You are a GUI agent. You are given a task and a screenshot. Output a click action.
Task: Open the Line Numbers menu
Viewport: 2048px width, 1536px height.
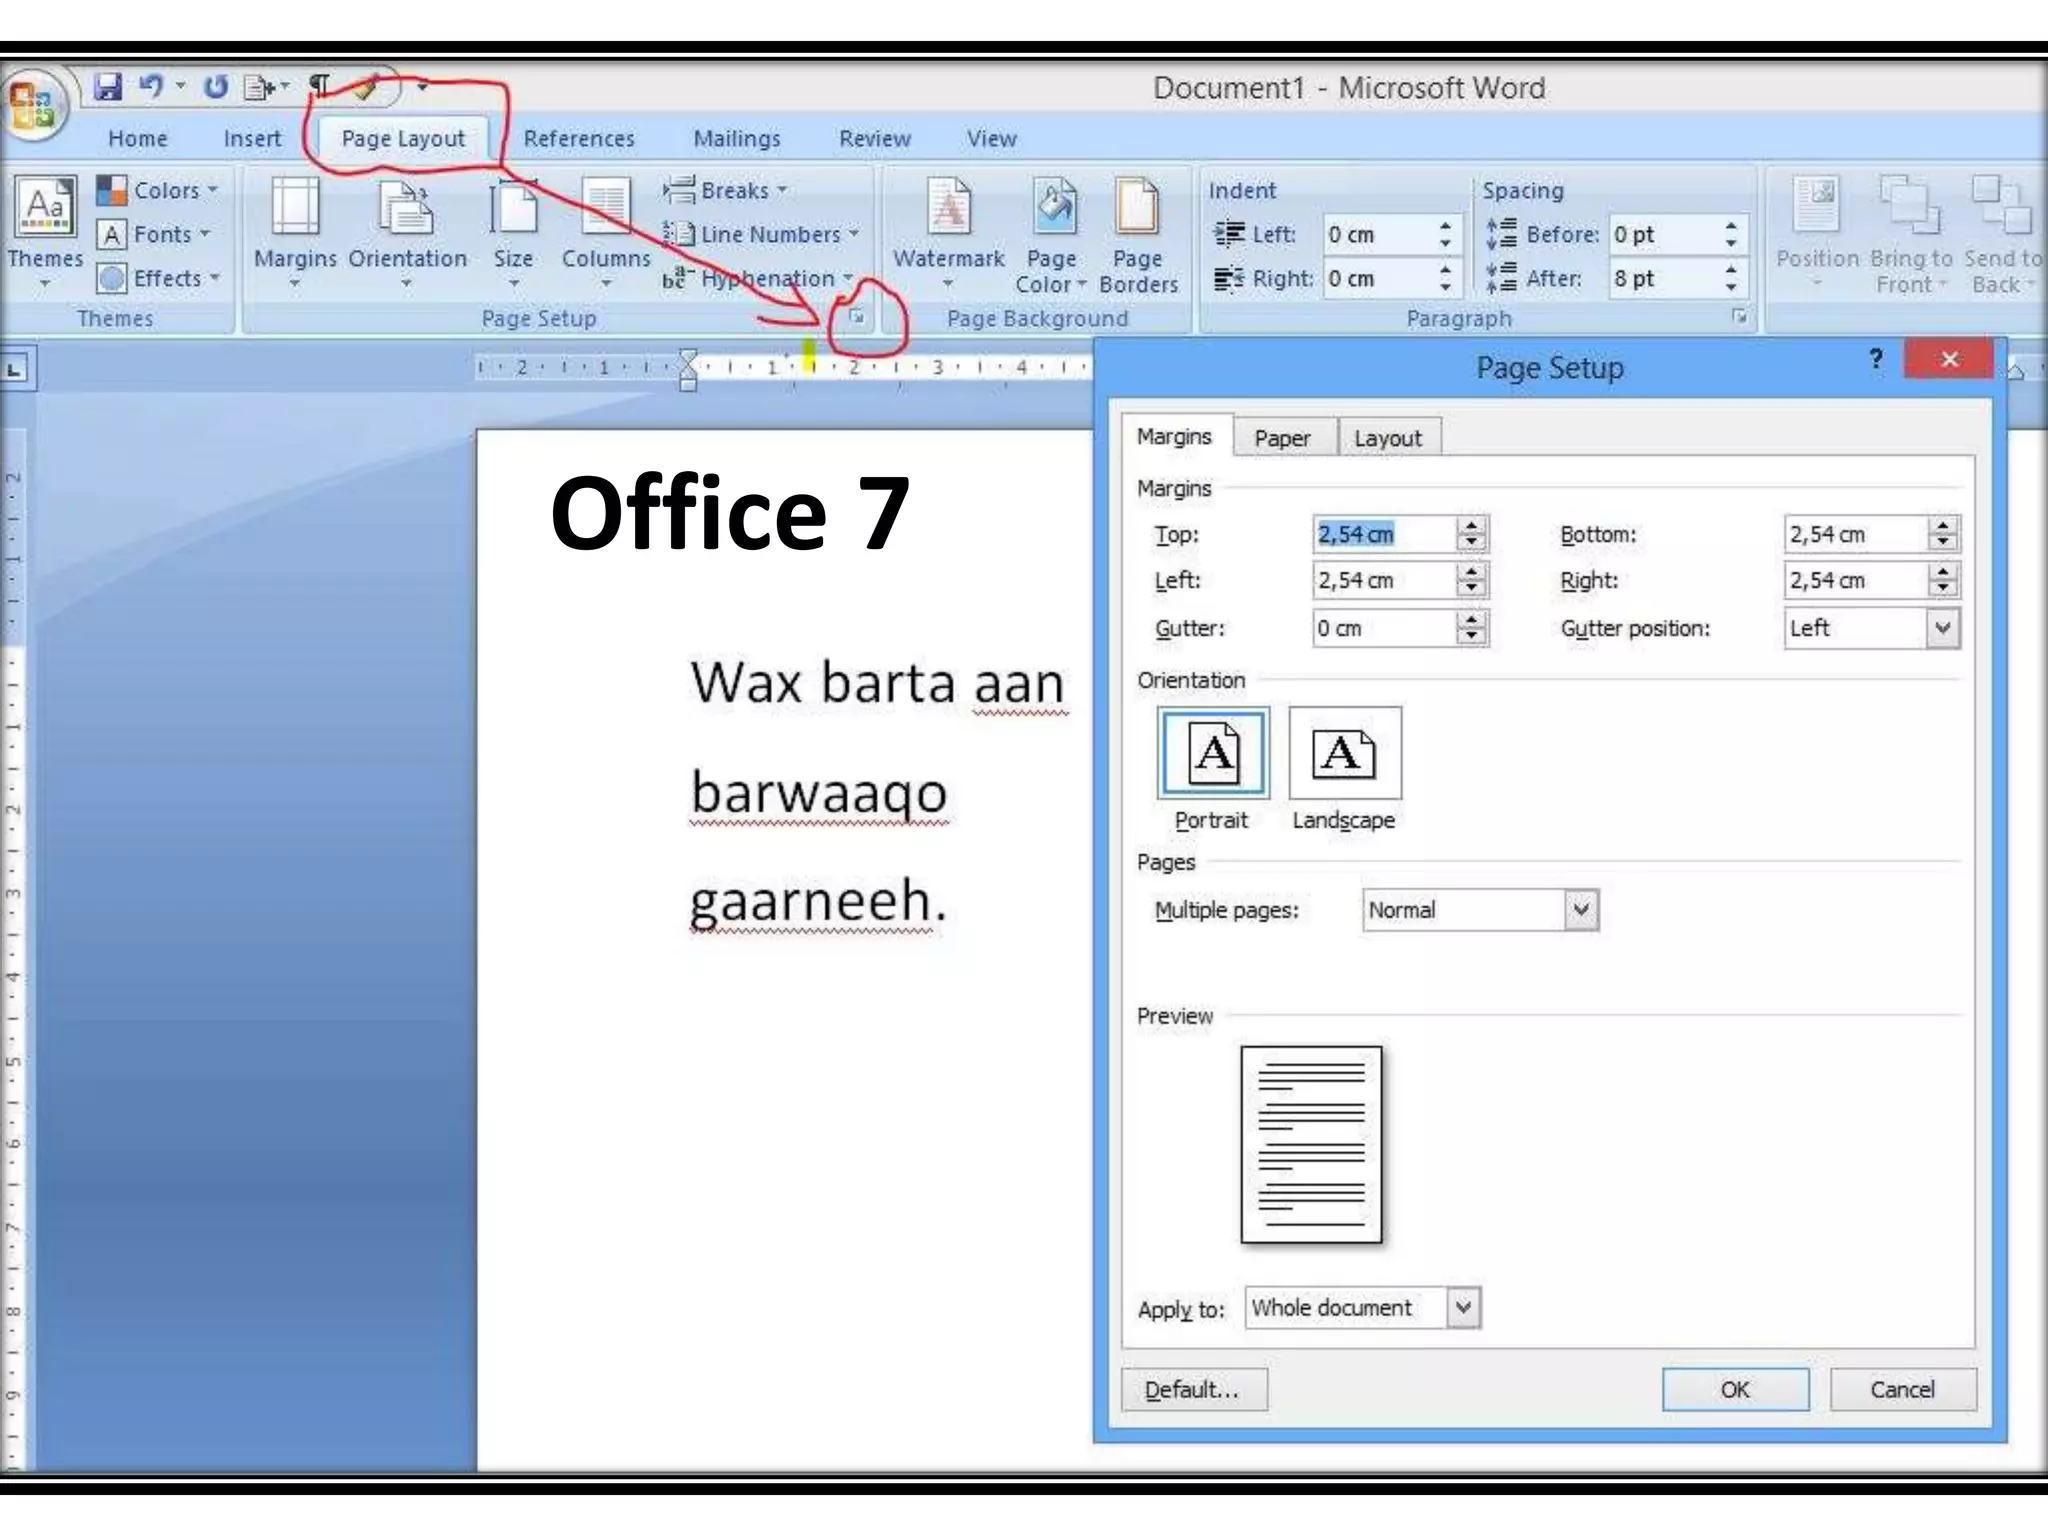(x=761, y=234)
